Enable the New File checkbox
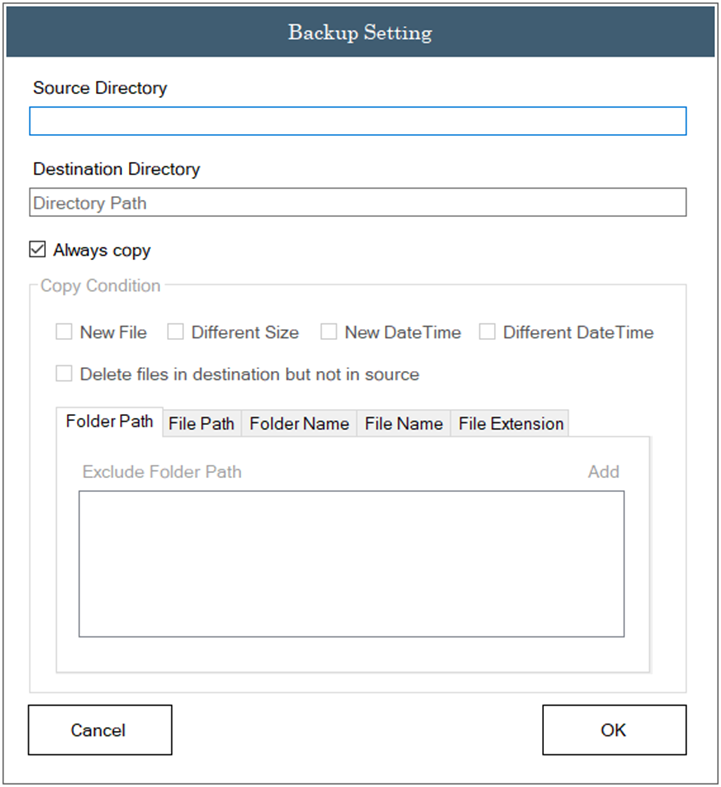721x787 pixels. point(64,332)
